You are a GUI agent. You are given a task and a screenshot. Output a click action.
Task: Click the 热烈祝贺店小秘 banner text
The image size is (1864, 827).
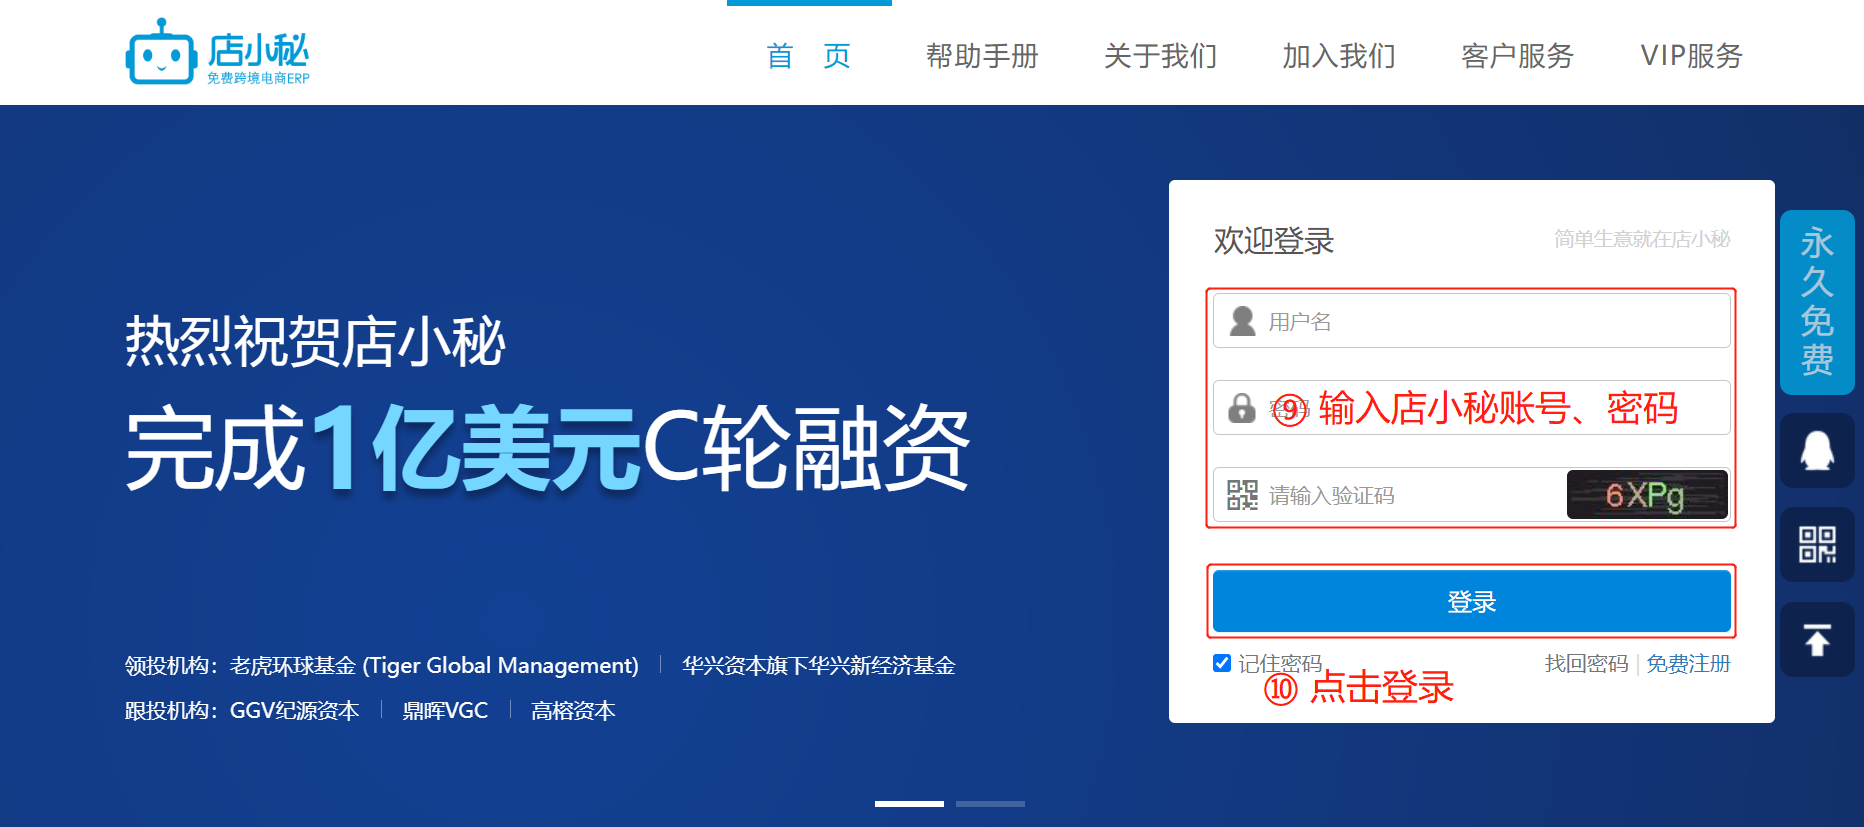pos(316,342)
